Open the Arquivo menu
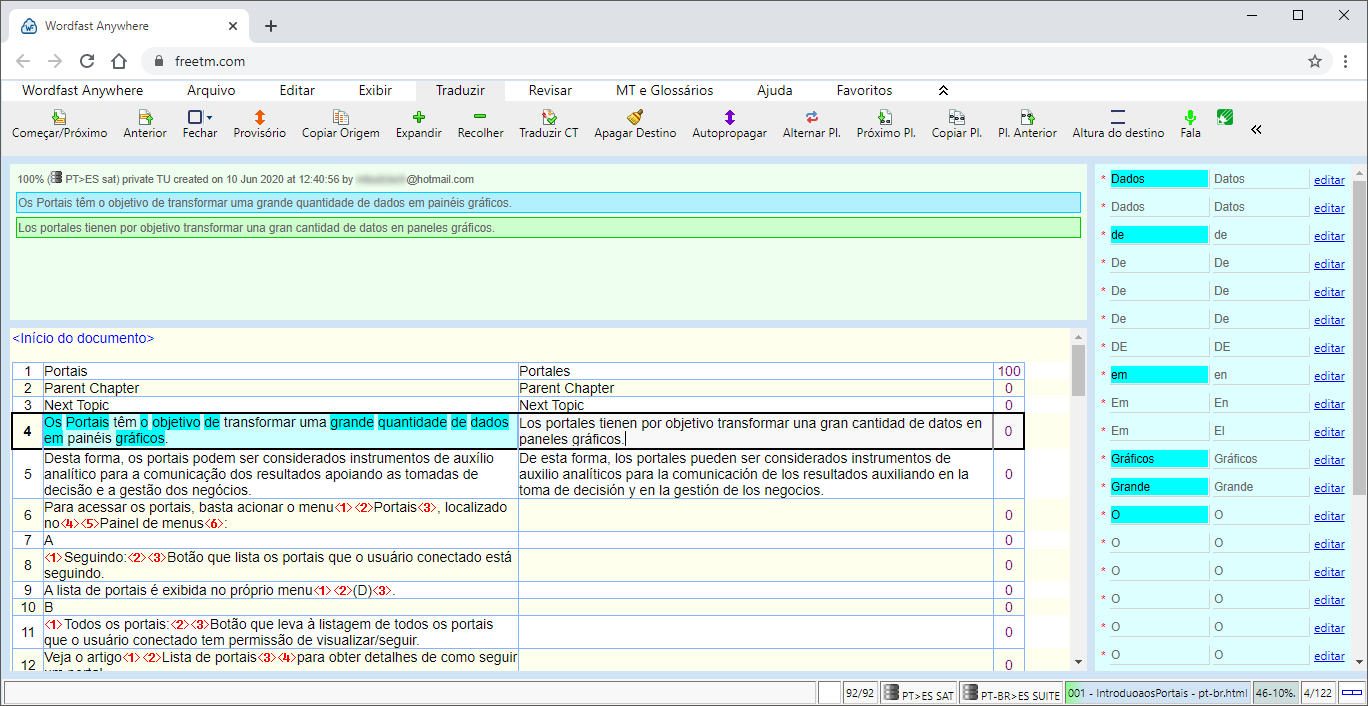 (x=211, y=90)
